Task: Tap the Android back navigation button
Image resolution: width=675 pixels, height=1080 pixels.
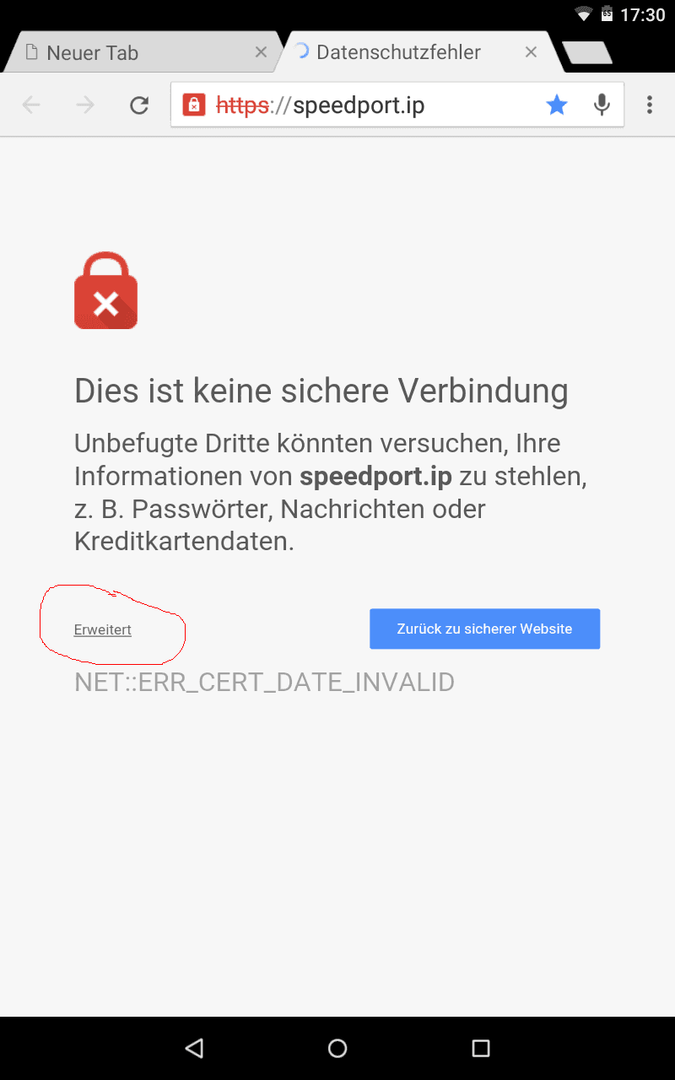Action: [x=194, y=1048]
